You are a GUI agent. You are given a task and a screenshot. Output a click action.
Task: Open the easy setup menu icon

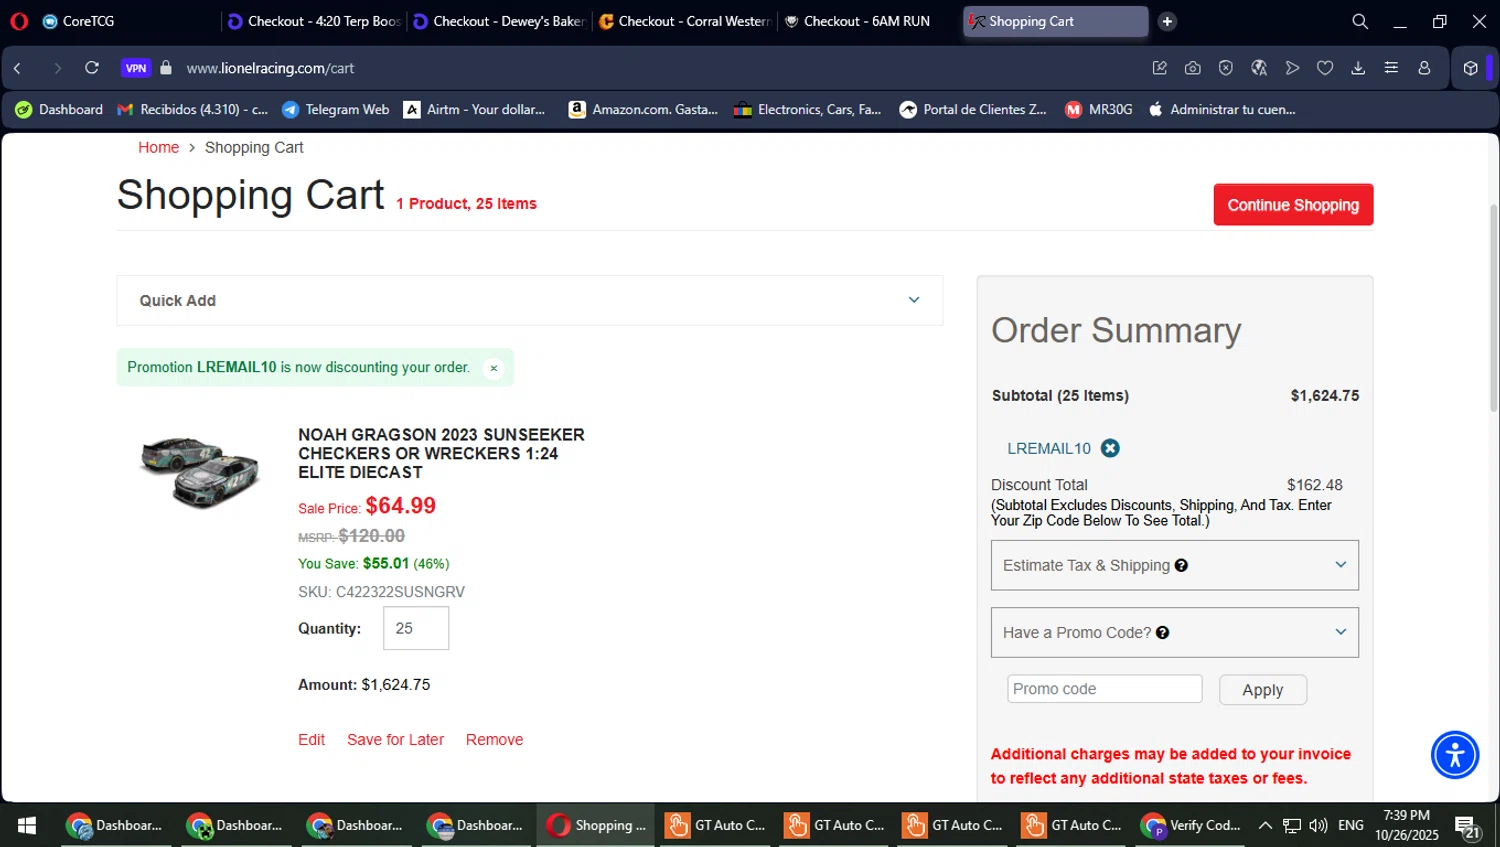pos(1391,68)
